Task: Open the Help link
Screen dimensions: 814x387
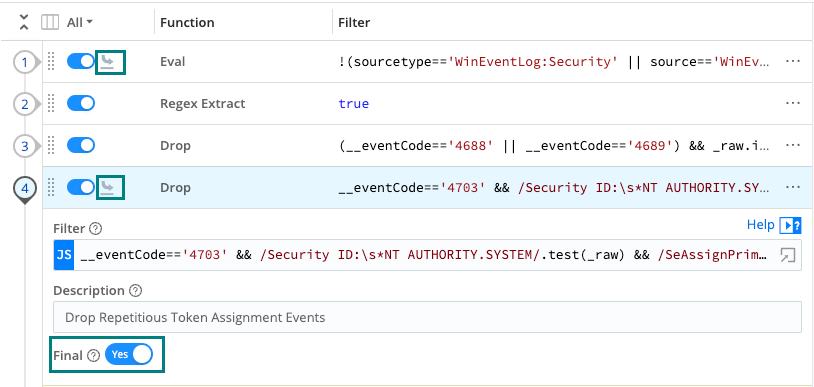Action: coord(760,224)
